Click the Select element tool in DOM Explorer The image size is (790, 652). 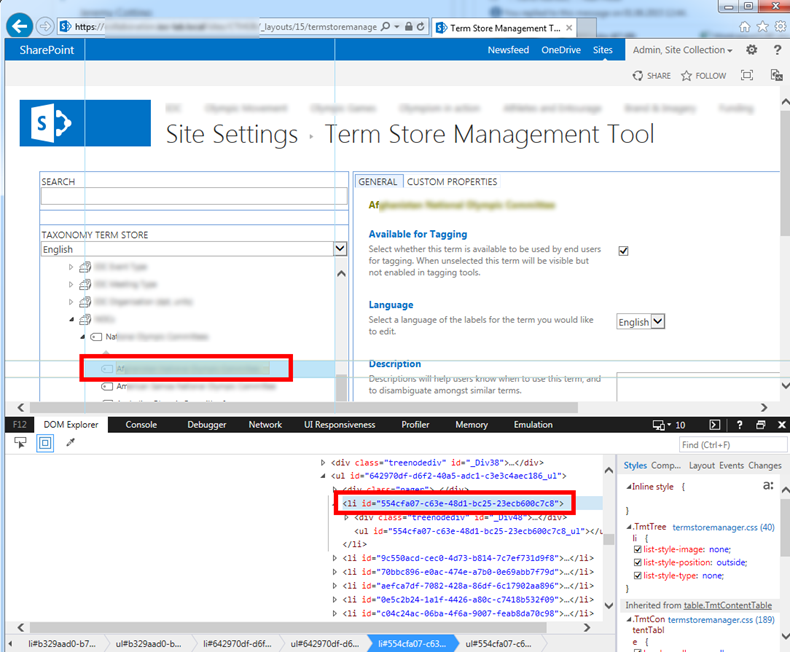tap(20, 443)
